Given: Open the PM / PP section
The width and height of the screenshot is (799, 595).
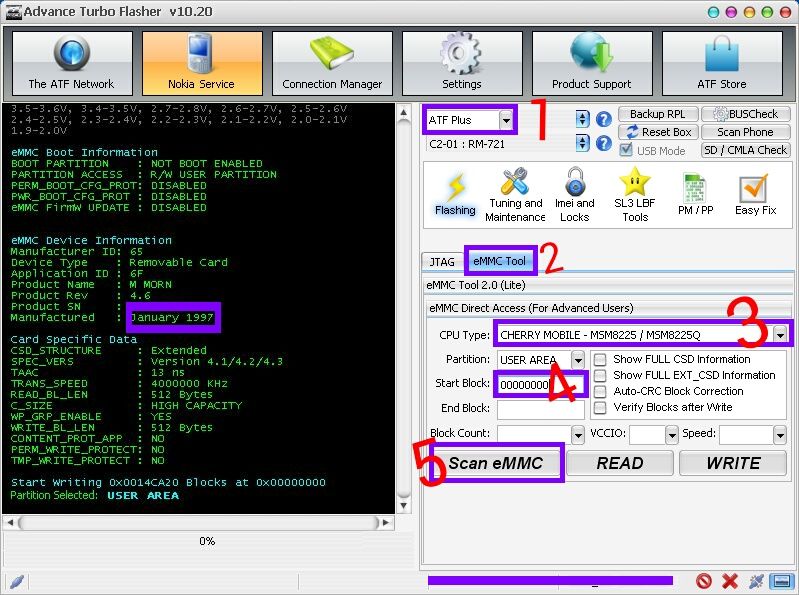Looking at the screenshot, I should tap(696, 194).
